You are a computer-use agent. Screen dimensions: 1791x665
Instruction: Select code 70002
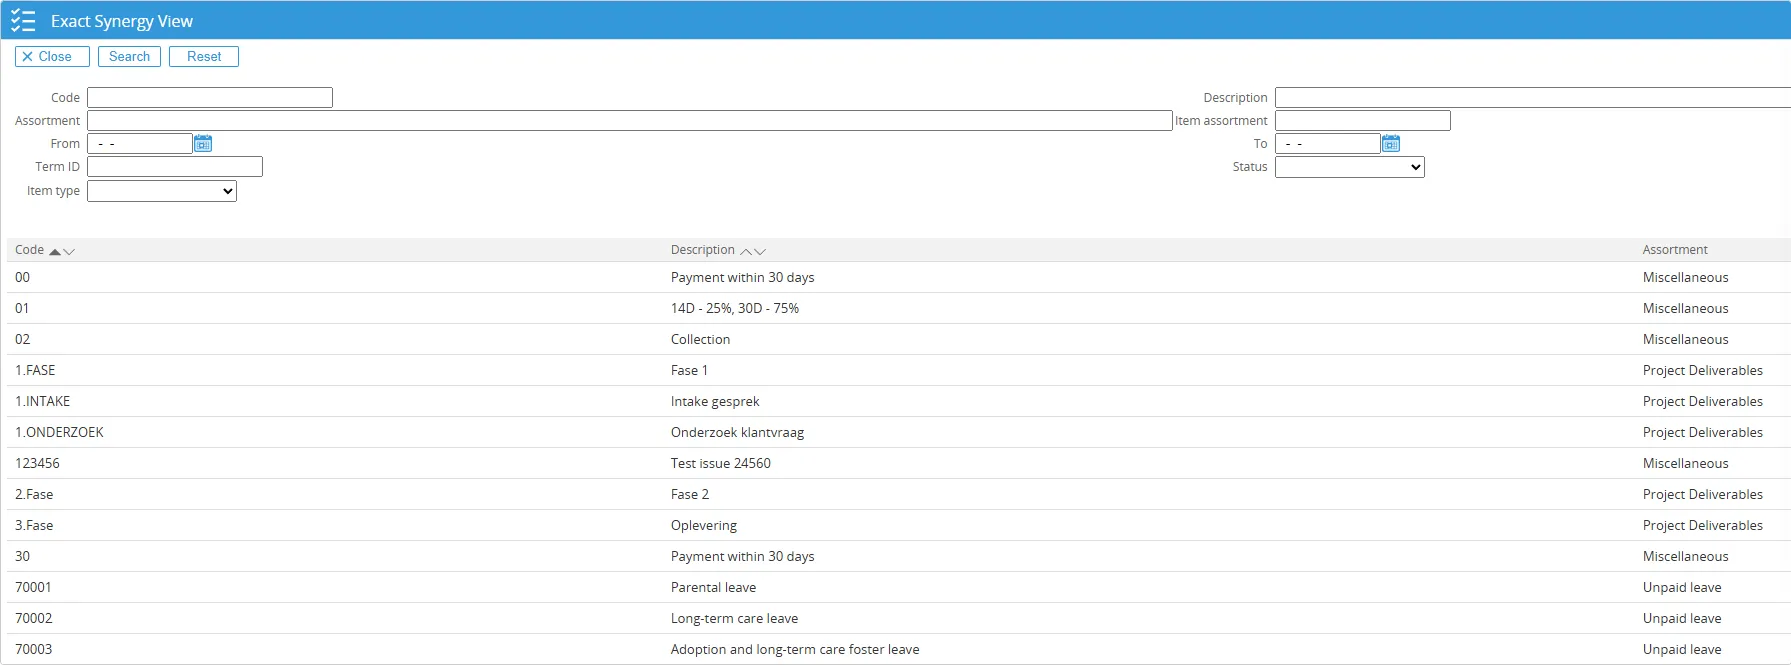(x=34, y=619)
